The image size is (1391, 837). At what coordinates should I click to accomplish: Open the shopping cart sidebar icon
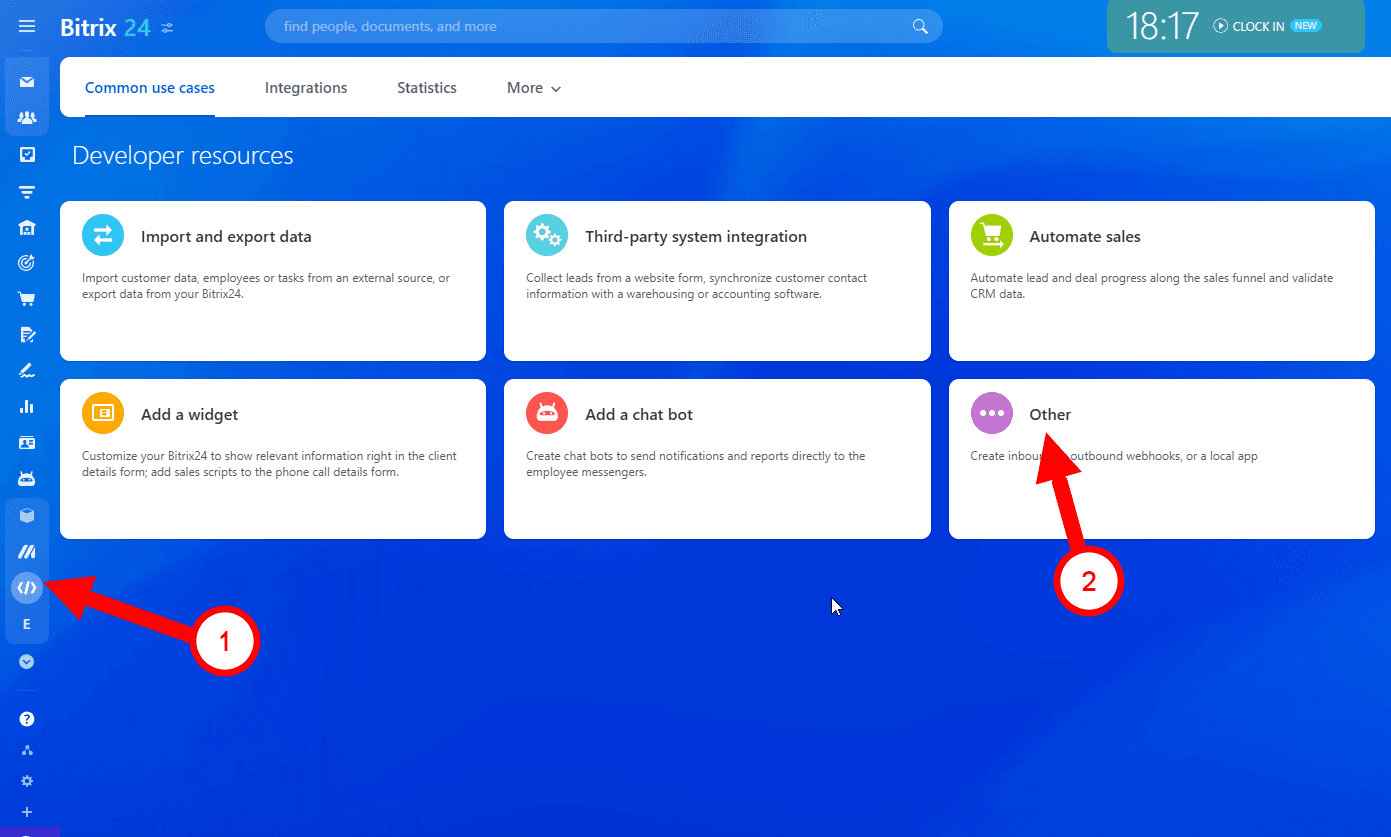pos(27,298)
